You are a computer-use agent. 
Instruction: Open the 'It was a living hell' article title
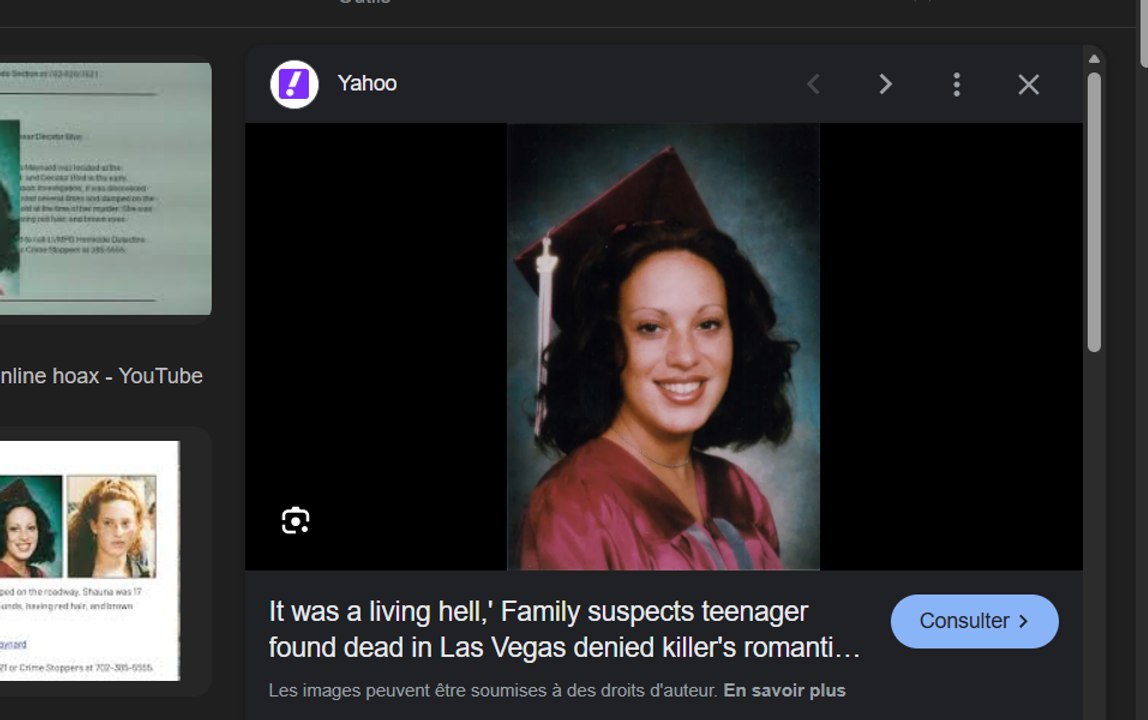[x=564, y=629]
